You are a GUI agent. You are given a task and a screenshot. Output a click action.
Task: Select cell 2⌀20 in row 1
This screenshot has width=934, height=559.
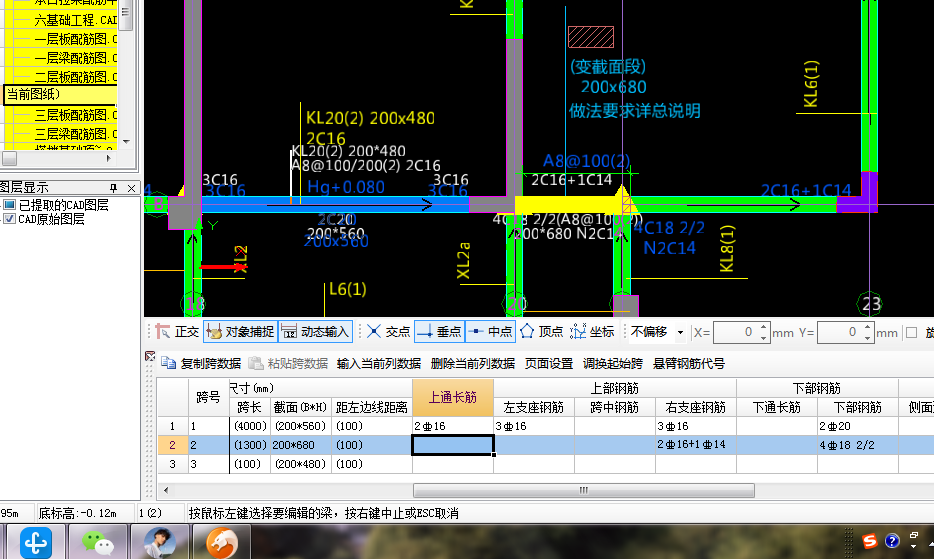(x=858, y=426)
